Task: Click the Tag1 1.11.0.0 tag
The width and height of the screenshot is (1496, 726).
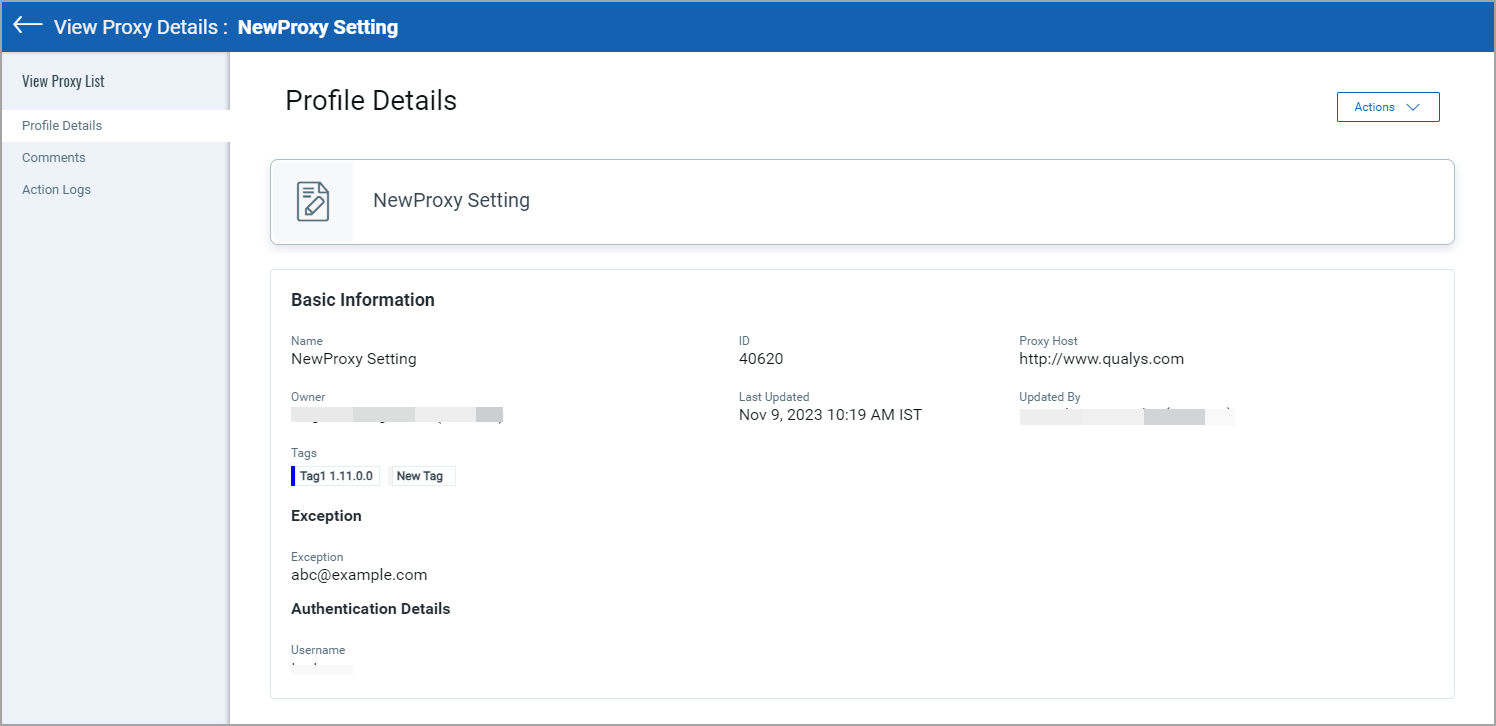Action: (336, 476)
